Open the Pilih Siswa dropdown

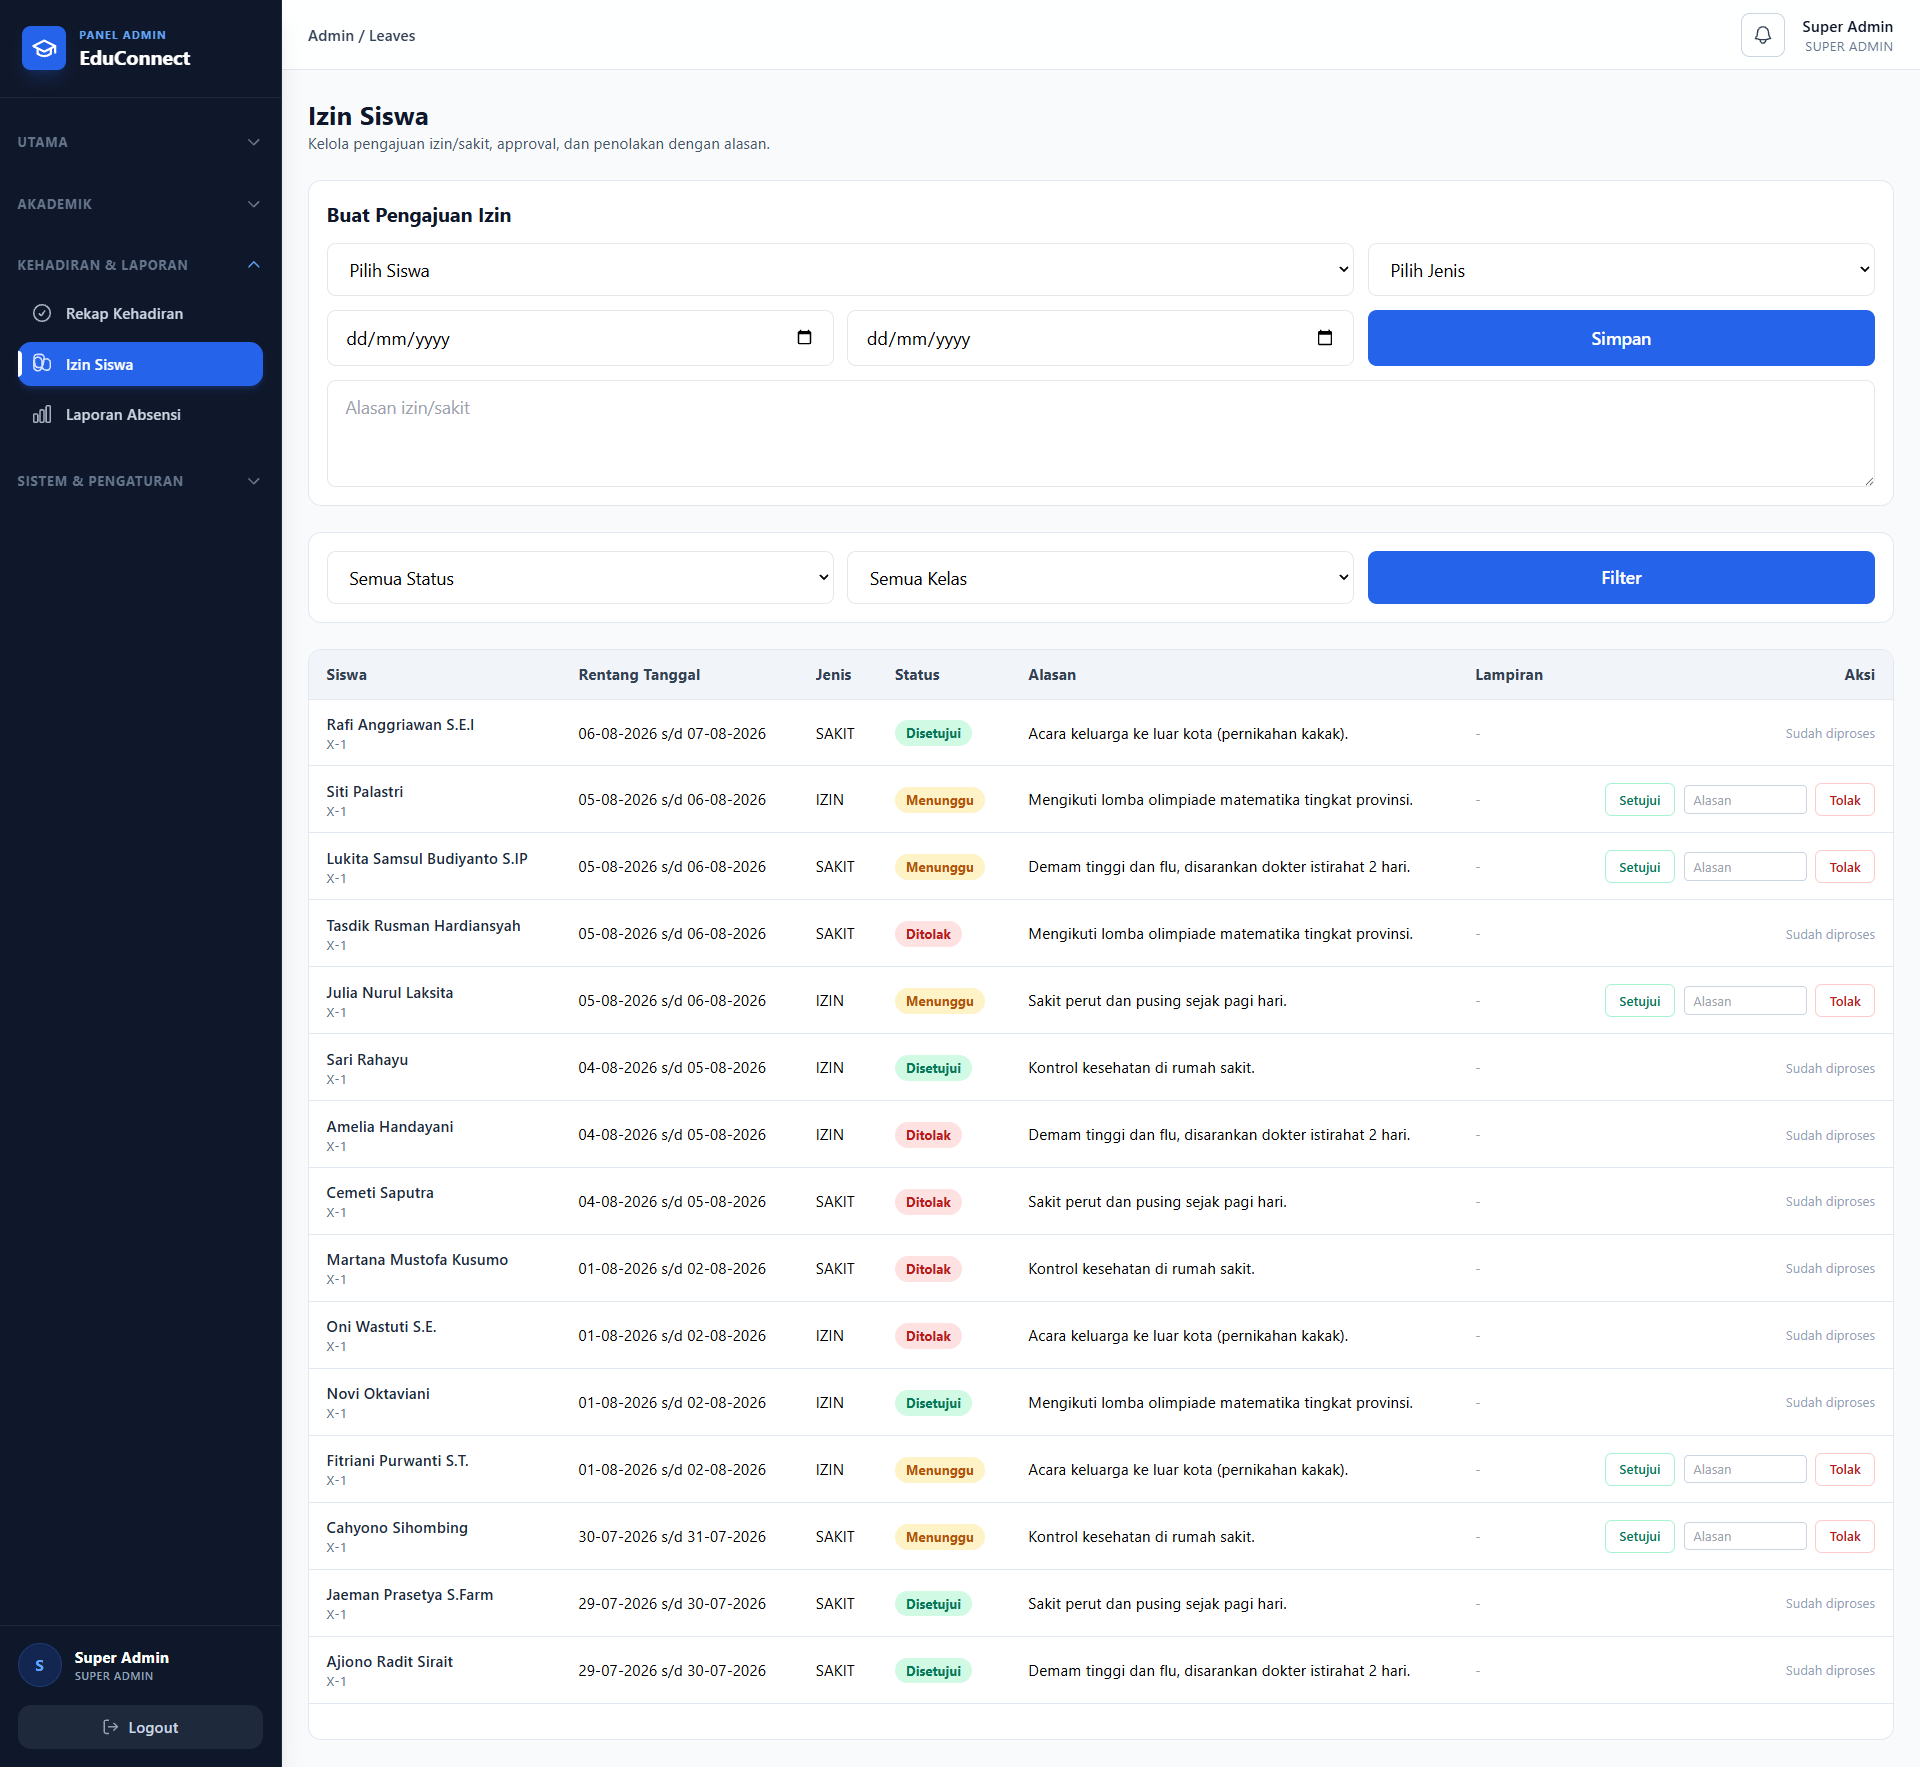tap(840, 270)
